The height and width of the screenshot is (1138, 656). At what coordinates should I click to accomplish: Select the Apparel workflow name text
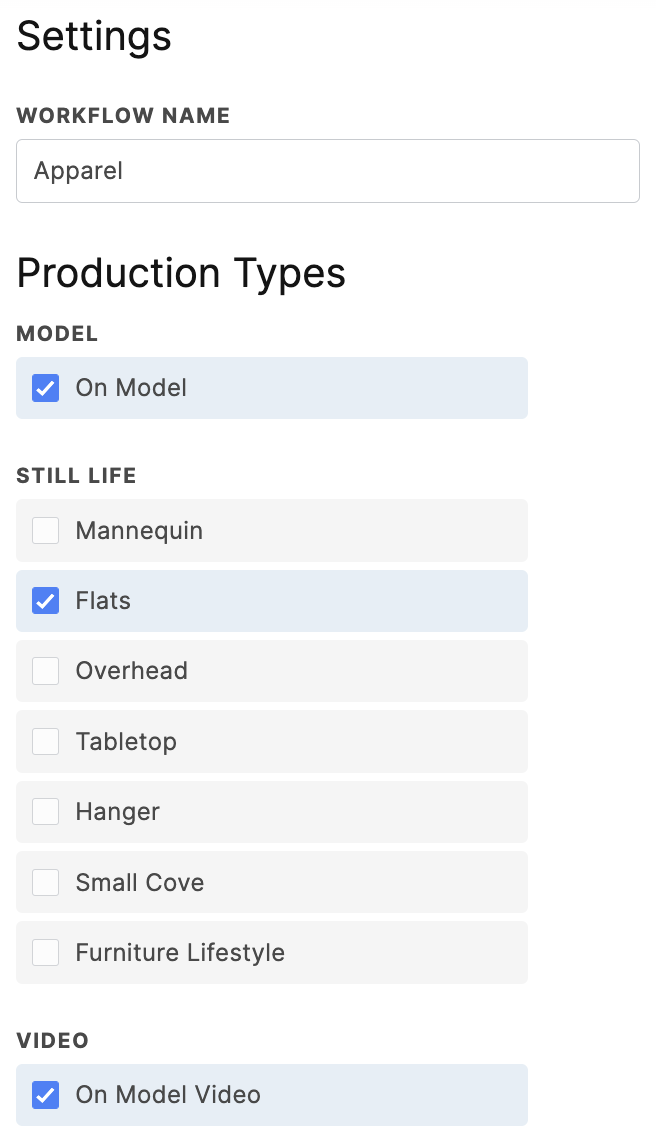tap(78, 170)
